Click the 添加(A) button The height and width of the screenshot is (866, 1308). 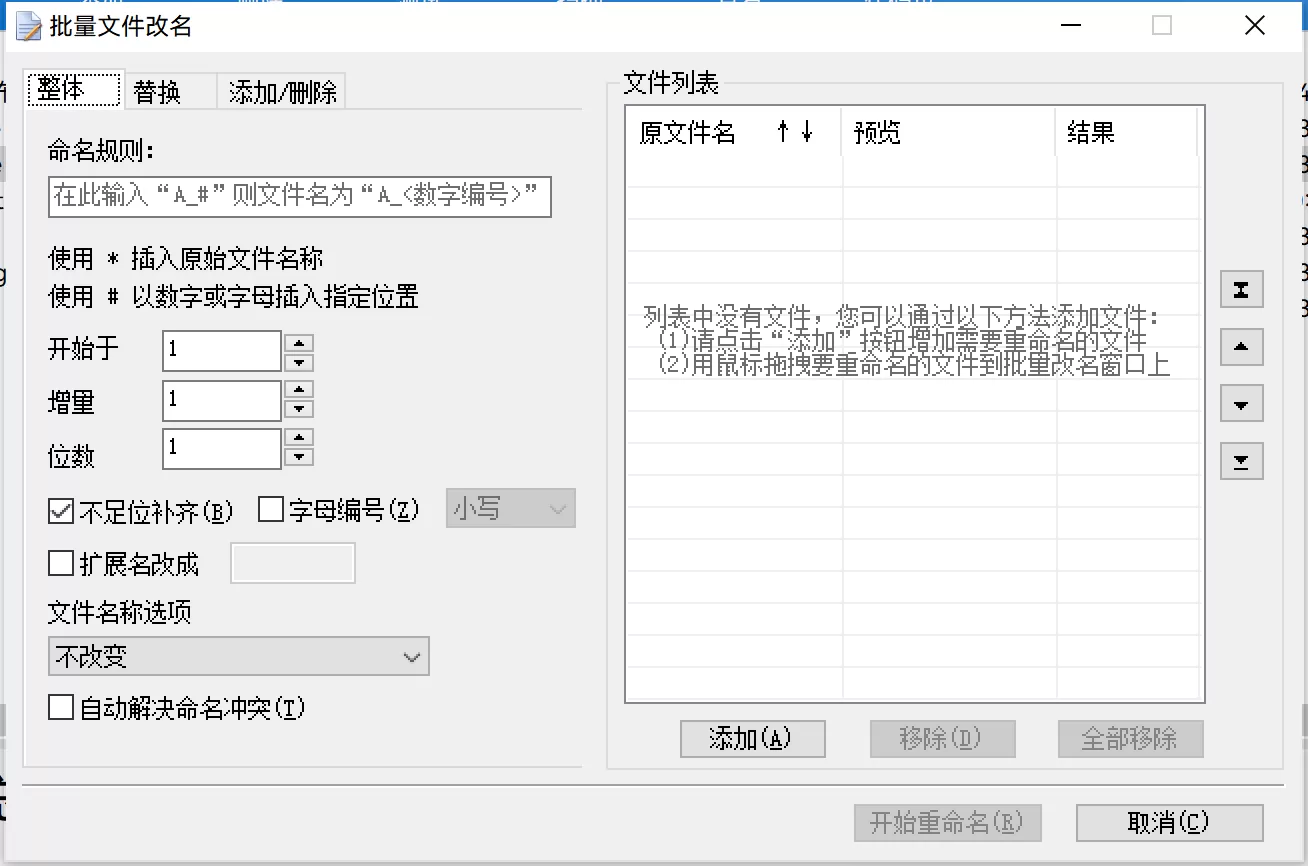(751, 739)
